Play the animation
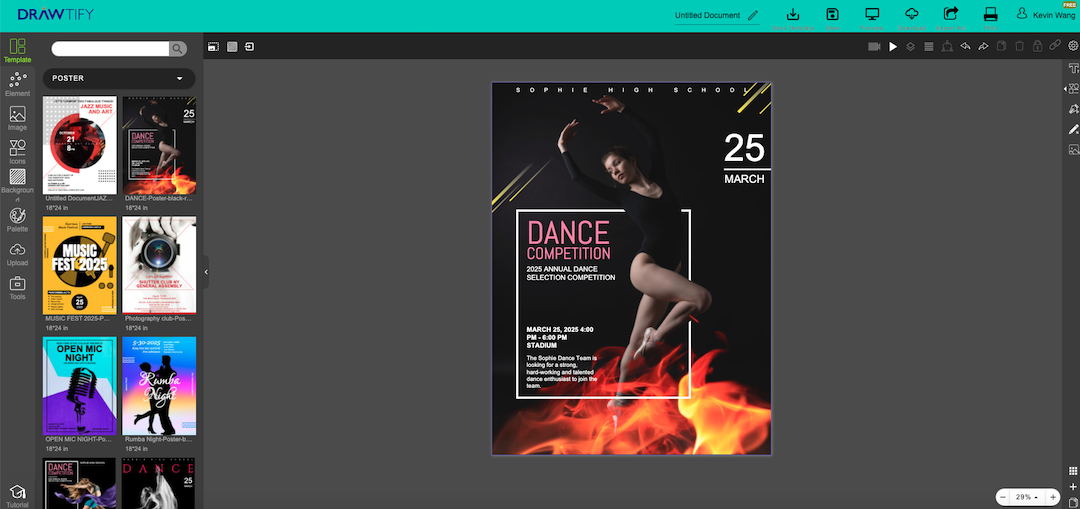The image size is (1080, 509). pos(893,47)
